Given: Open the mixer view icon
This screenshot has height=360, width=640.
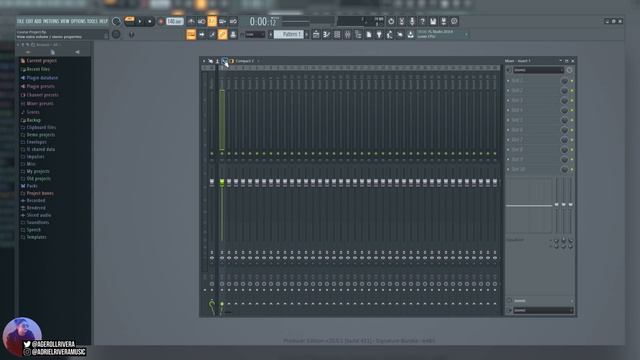Looking at the screenshot, I should tap(348, 35).
